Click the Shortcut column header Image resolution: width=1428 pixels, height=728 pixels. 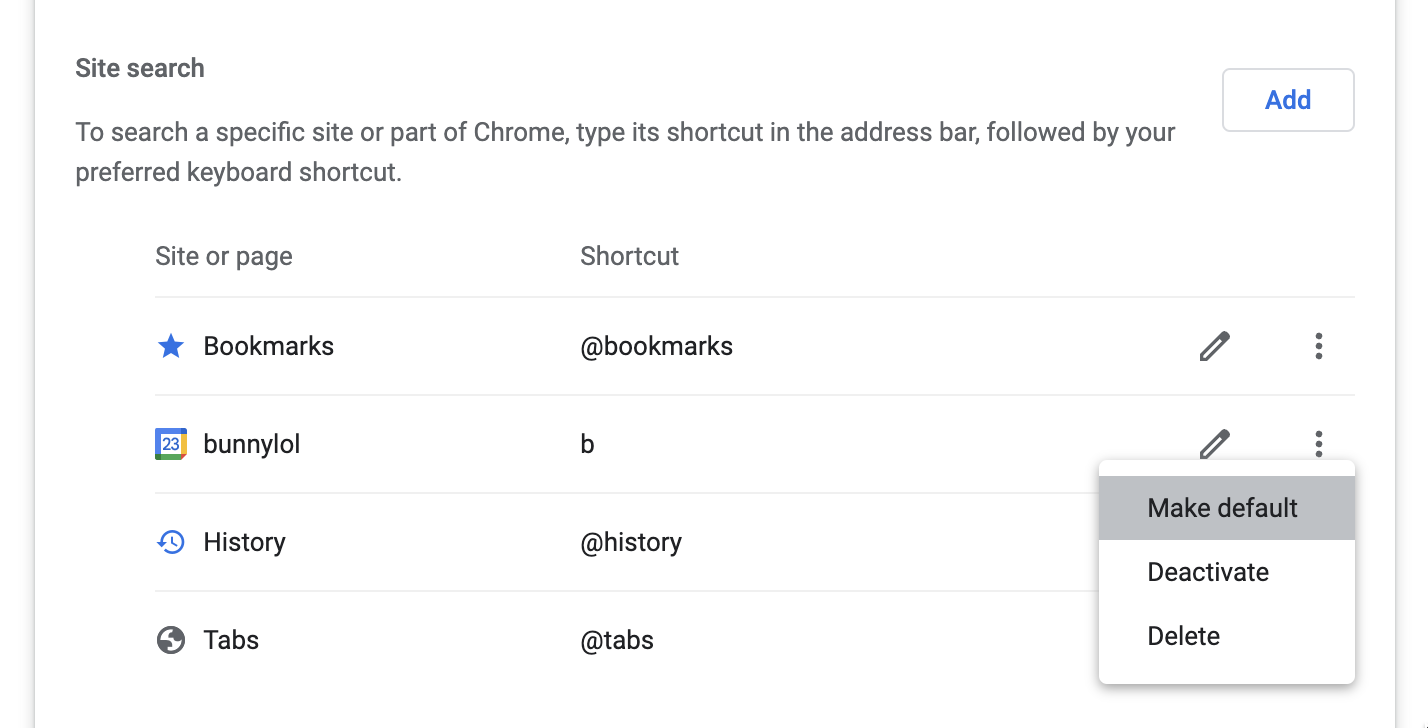click(x=629, y=256)
